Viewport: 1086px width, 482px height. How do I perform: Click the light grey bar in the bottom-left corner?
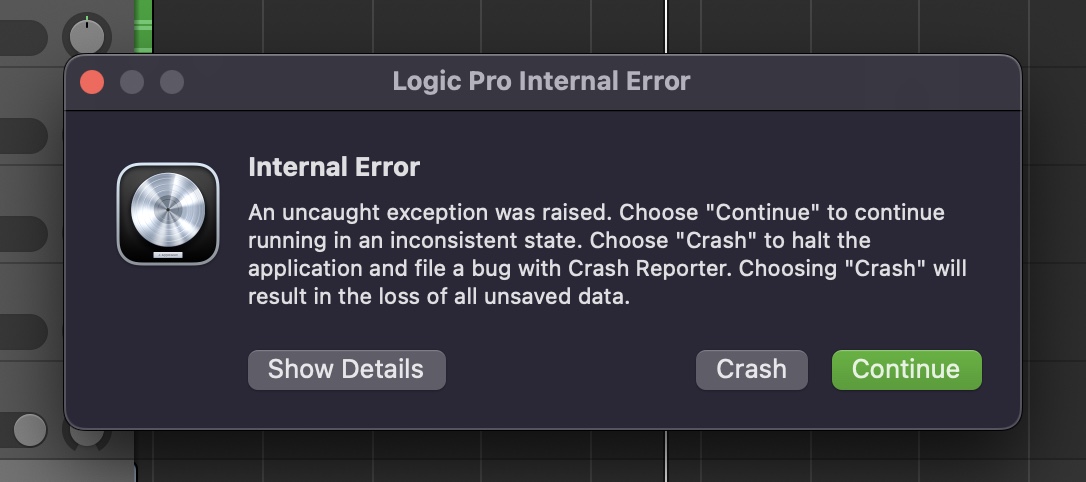pos(67,471)
